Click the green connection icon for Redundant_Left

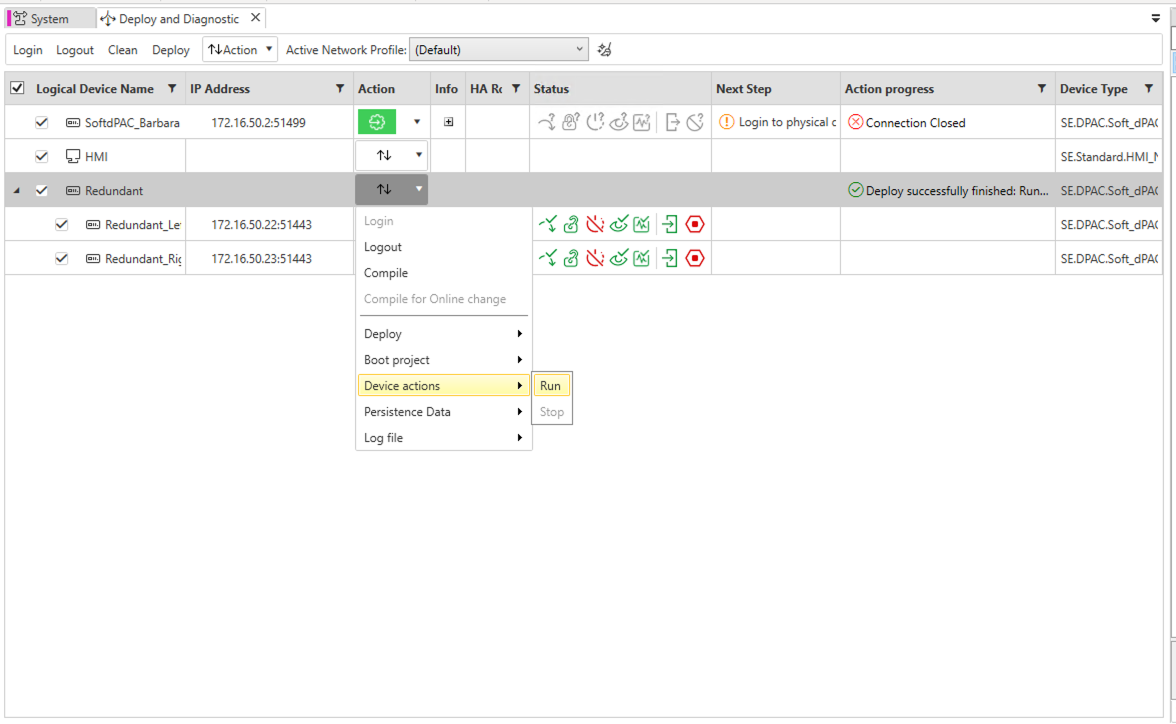548,224
